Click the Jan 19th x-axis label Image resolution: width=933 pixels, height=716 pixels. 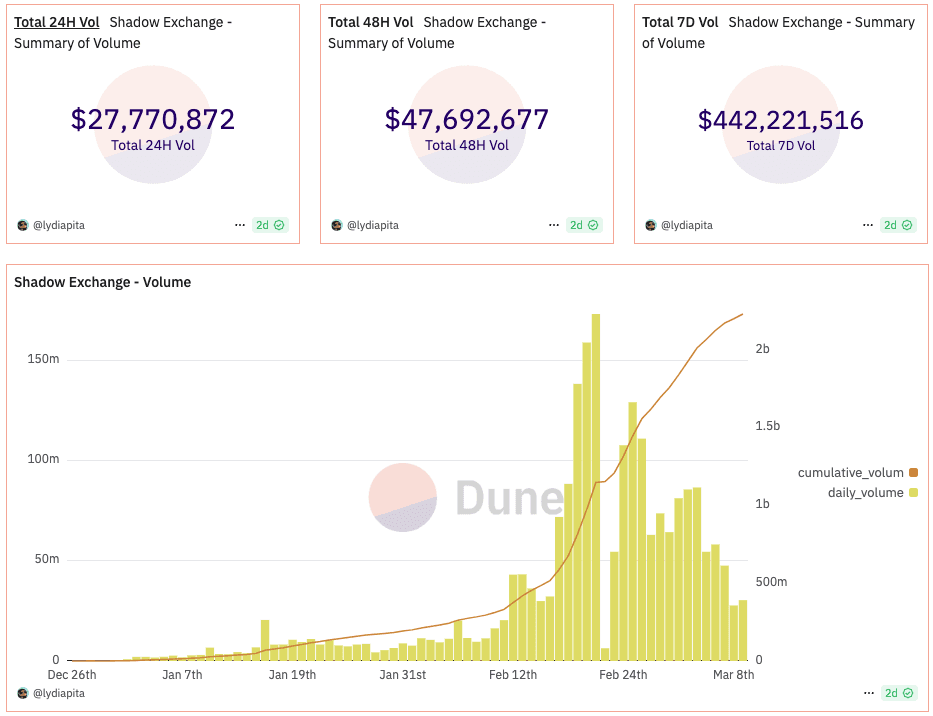[292, 675]
